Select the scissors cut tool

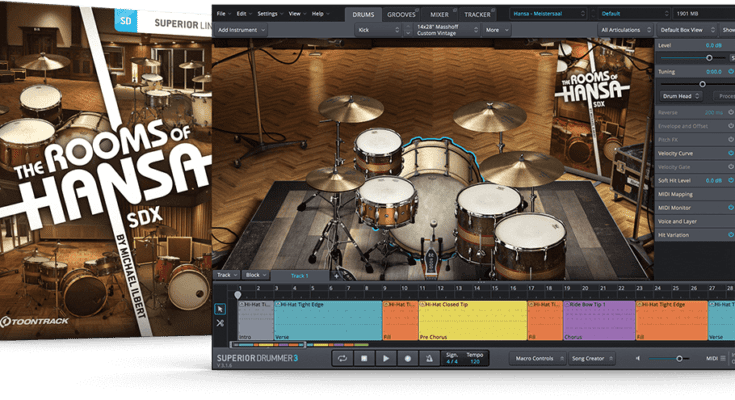pos(221,323)
